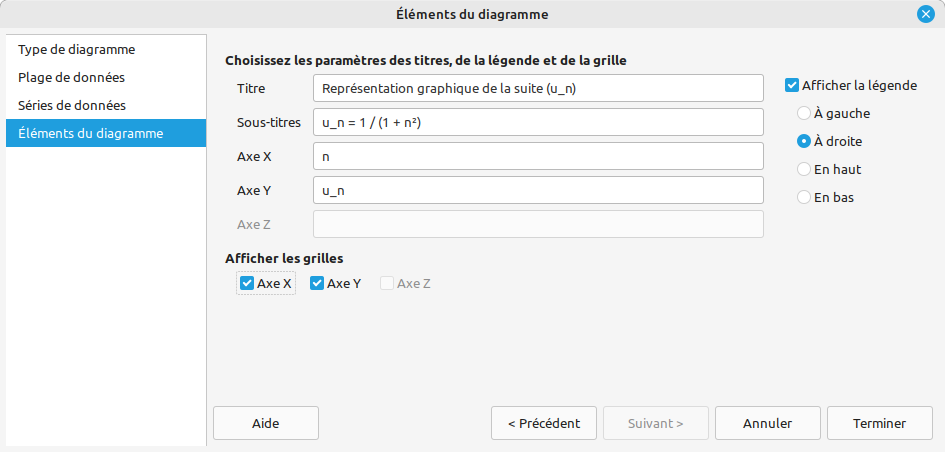Click the Aide button

click(x=265, y=423)
